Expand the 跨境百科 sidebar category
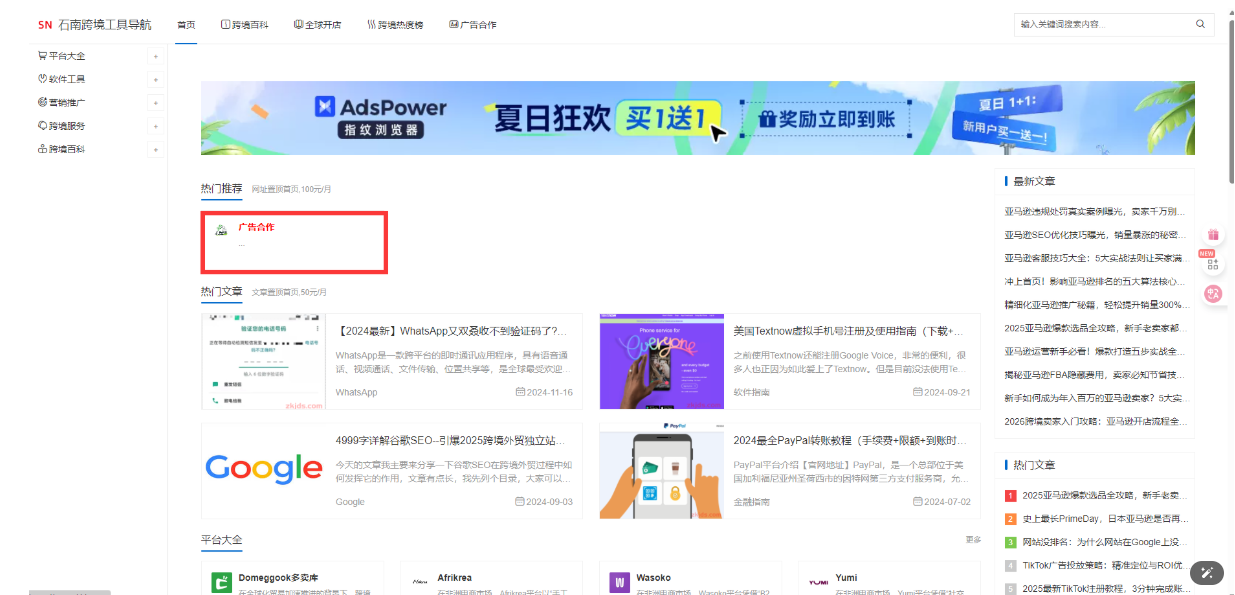Screen dimensions: 1235x595 coord(156,148)
